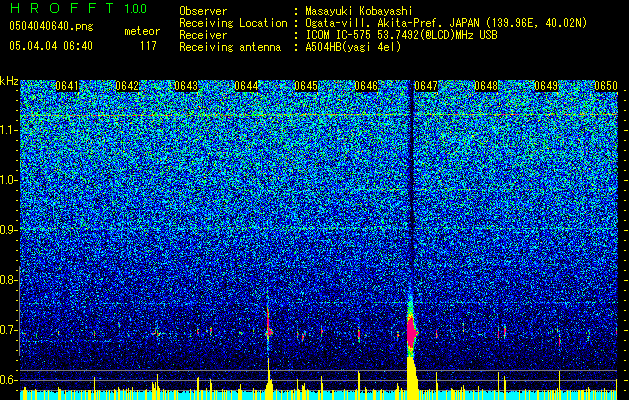
Task: Click the 0648 time marker
Action: point(486,86)
